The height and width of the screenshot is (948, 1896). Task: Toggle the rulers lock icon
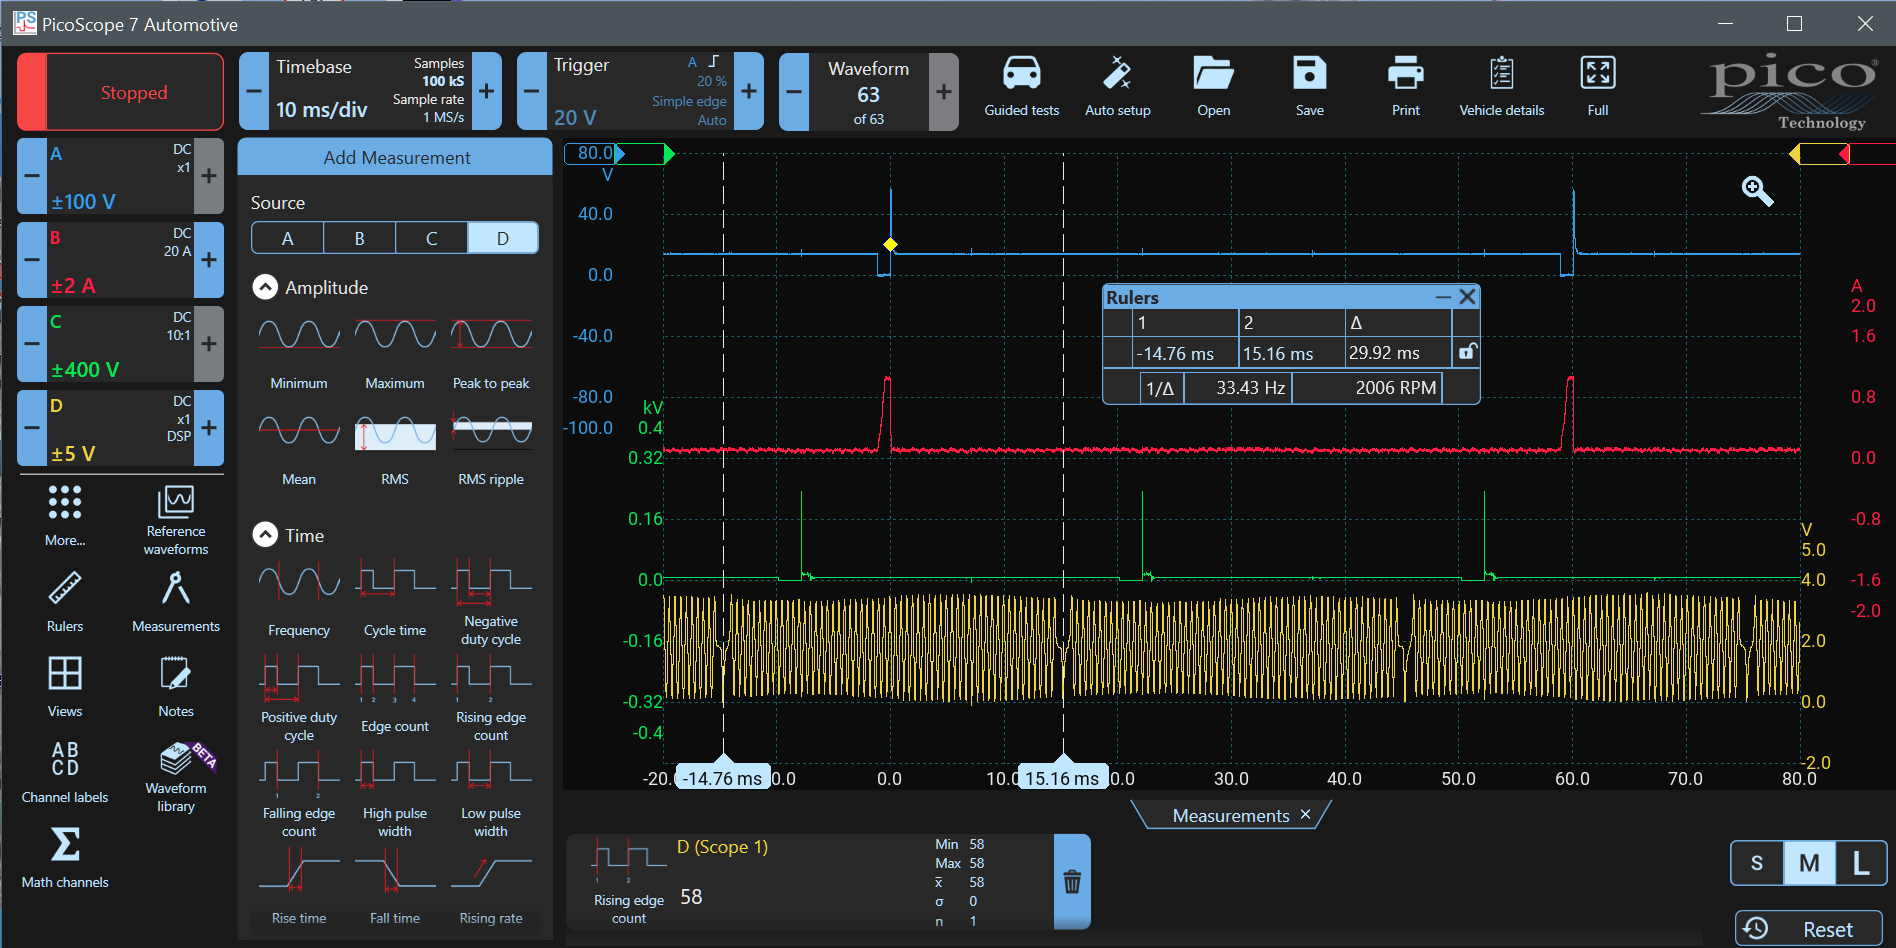click(1466, 352)
